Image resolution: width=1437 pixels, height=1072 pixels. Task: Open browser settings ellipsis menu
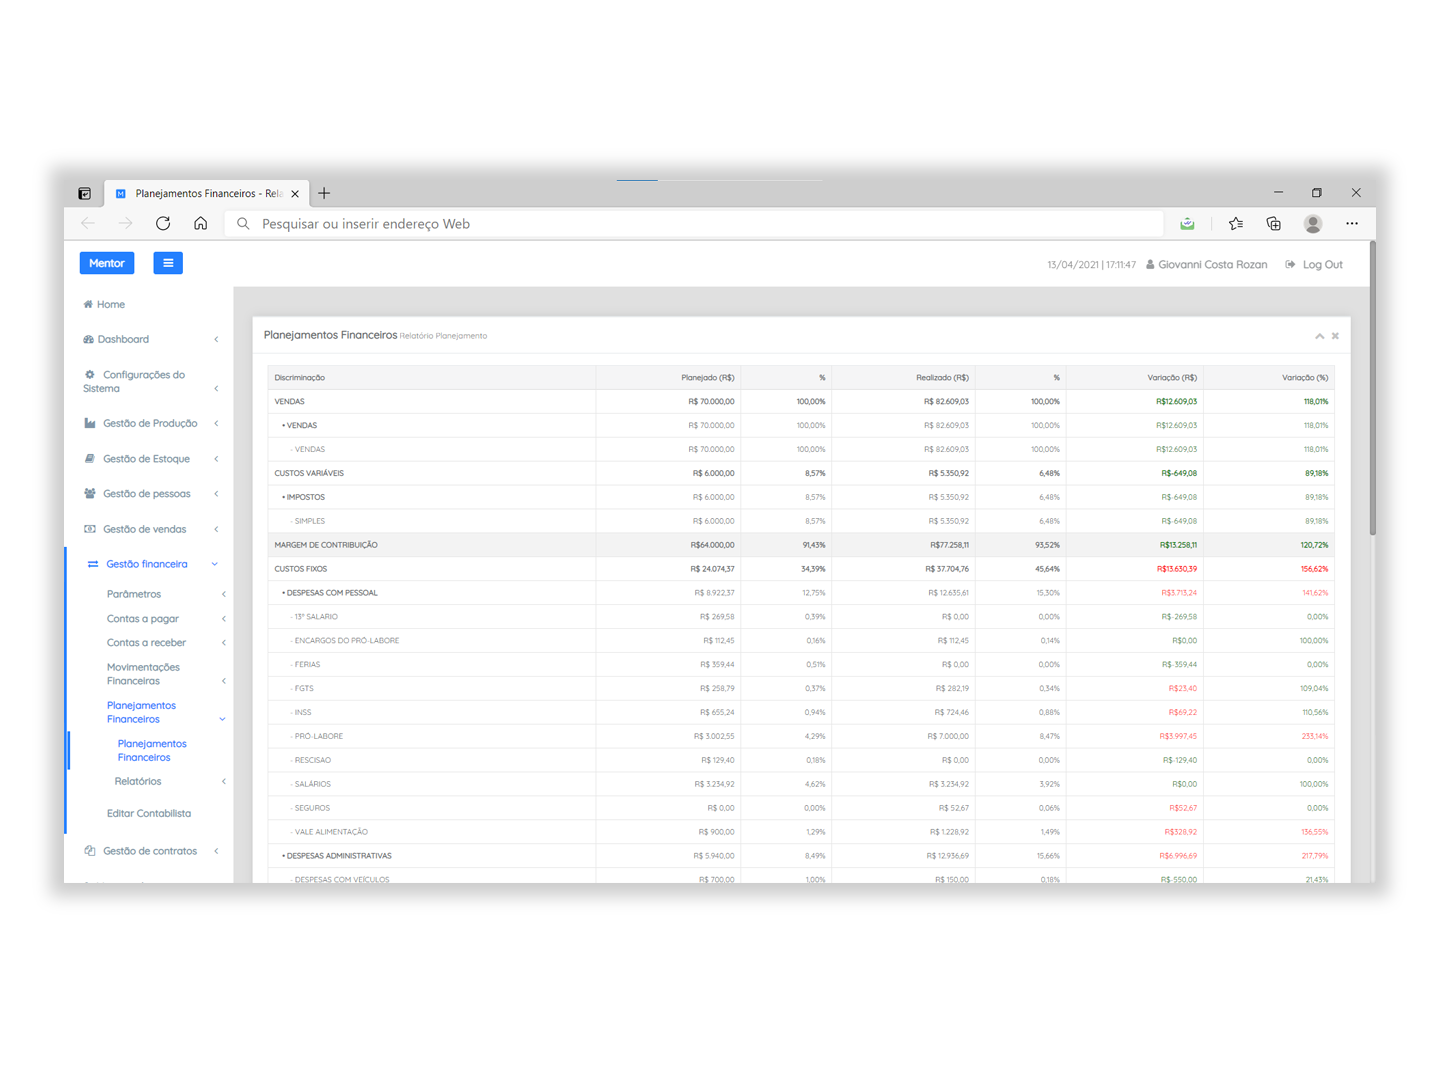1352,224
